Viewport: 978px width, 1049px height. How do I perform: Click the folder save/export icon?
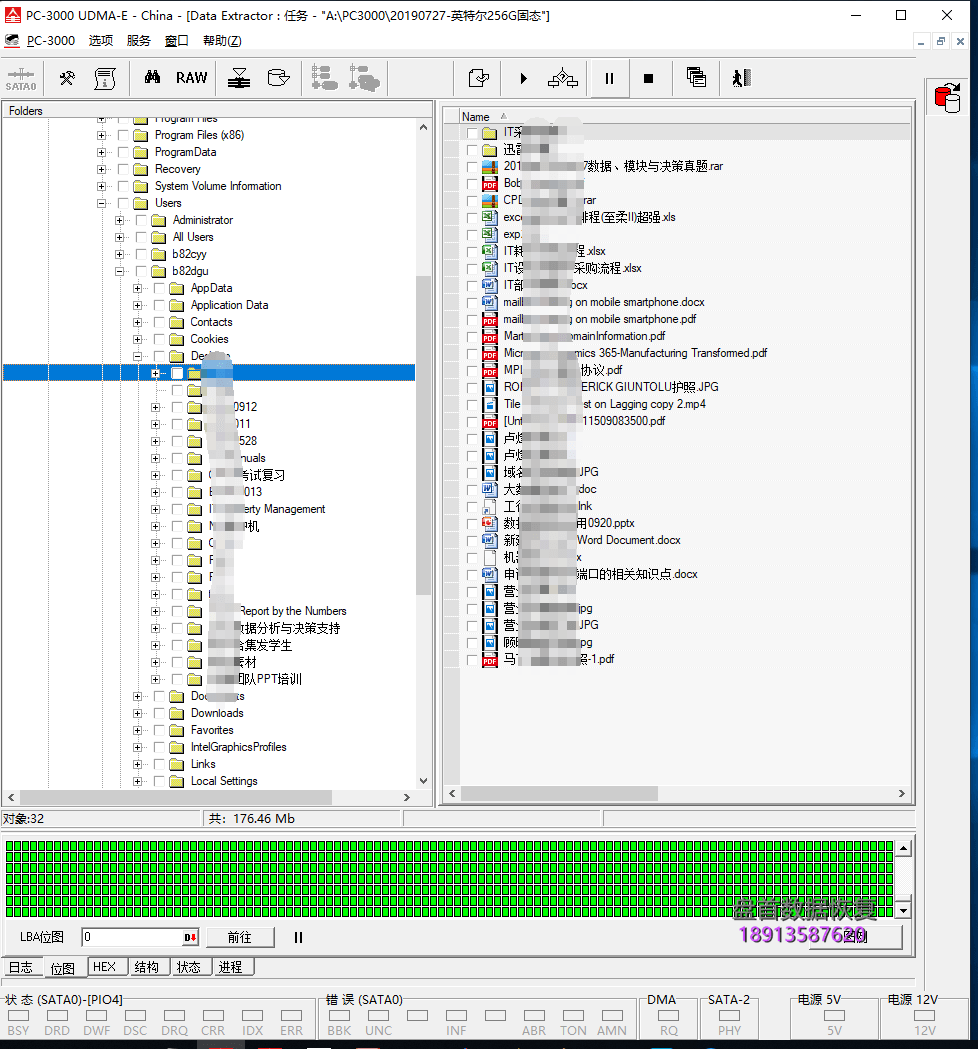(278, 78)
